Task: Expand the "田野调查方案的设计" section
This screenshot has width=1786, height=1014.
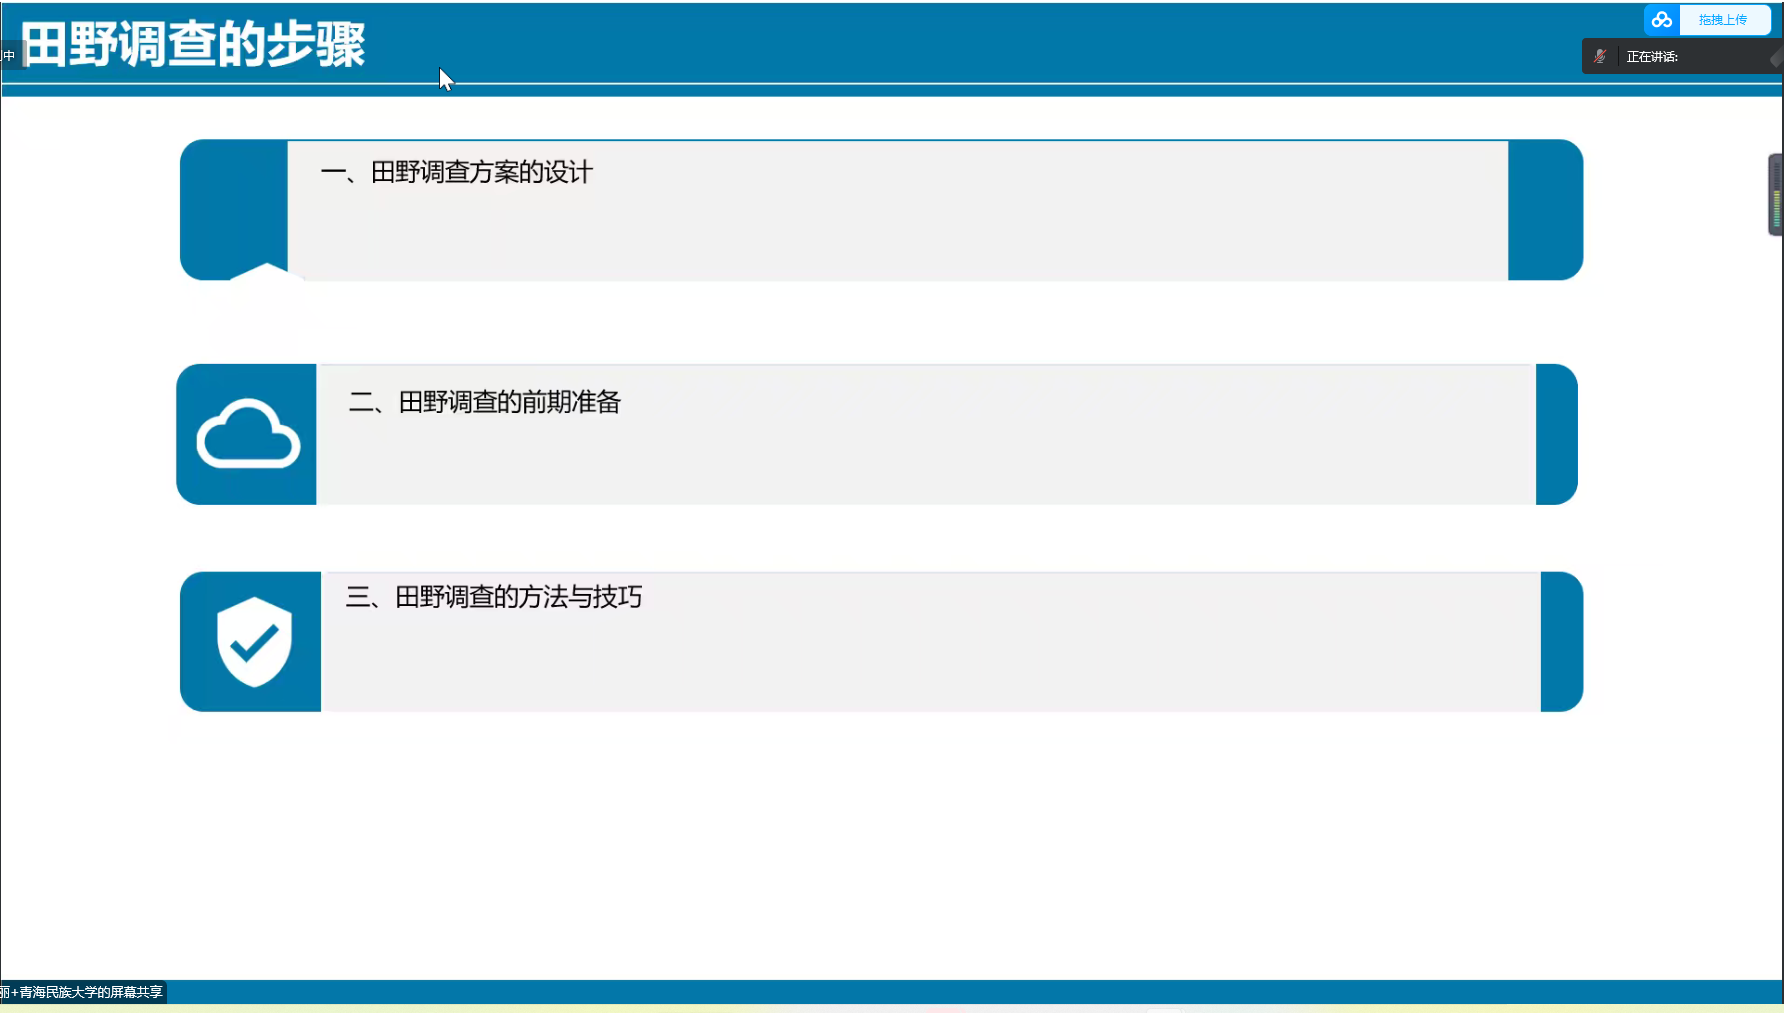Action: click(x=880, y=210)
